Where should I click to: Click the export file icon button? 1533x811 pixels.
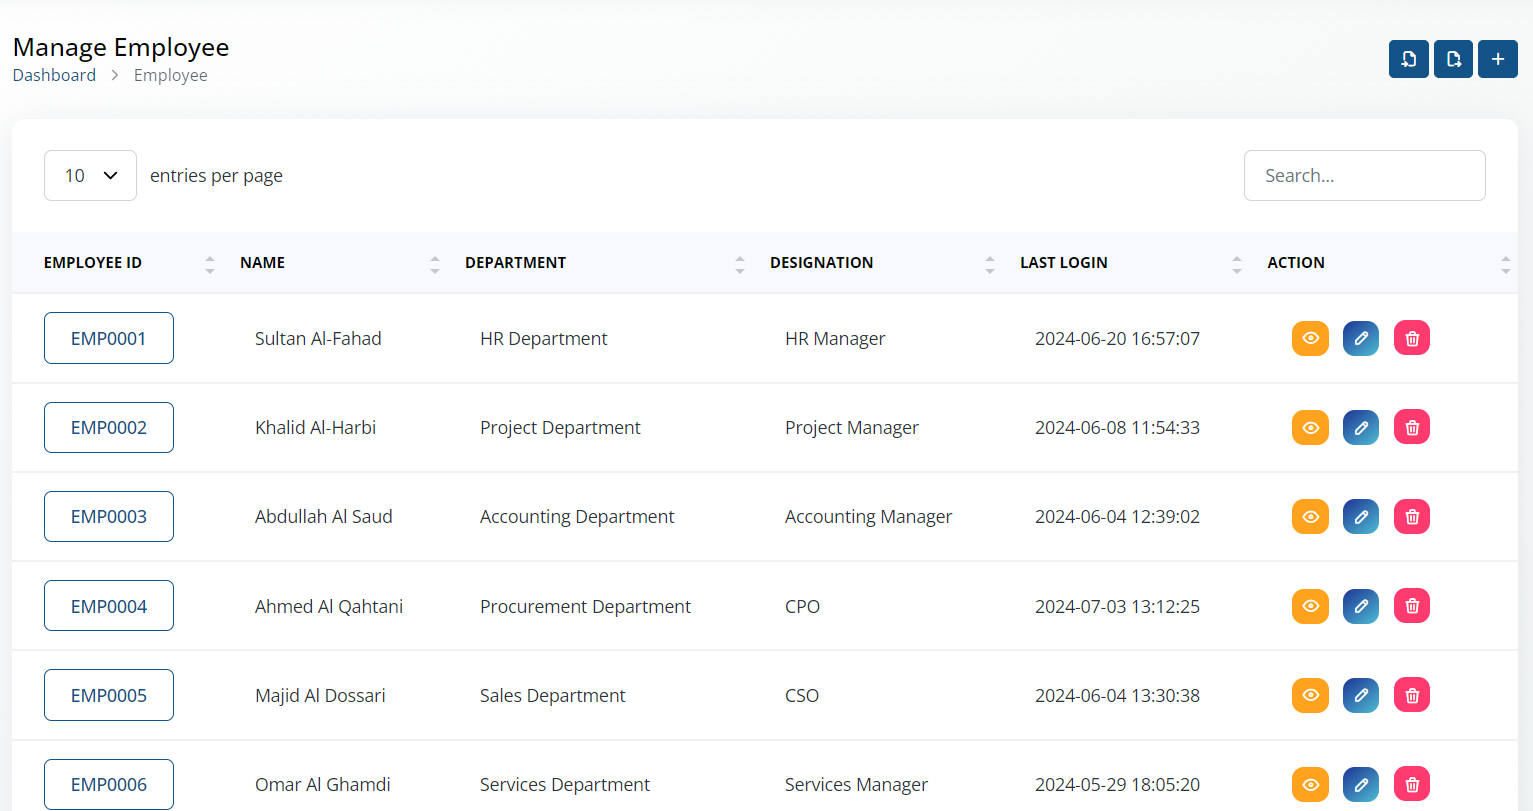click(x=1453, y=59)
